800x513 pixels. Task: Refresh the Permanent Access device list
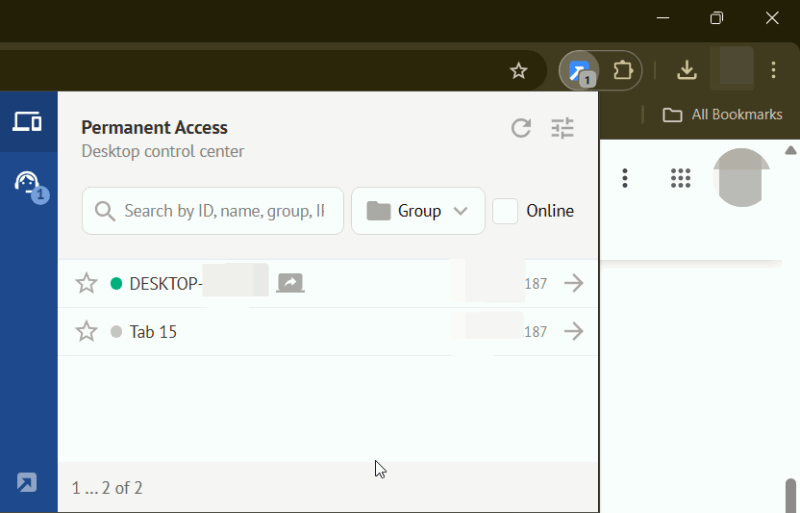pyautogui.click(x=521, y=128)
